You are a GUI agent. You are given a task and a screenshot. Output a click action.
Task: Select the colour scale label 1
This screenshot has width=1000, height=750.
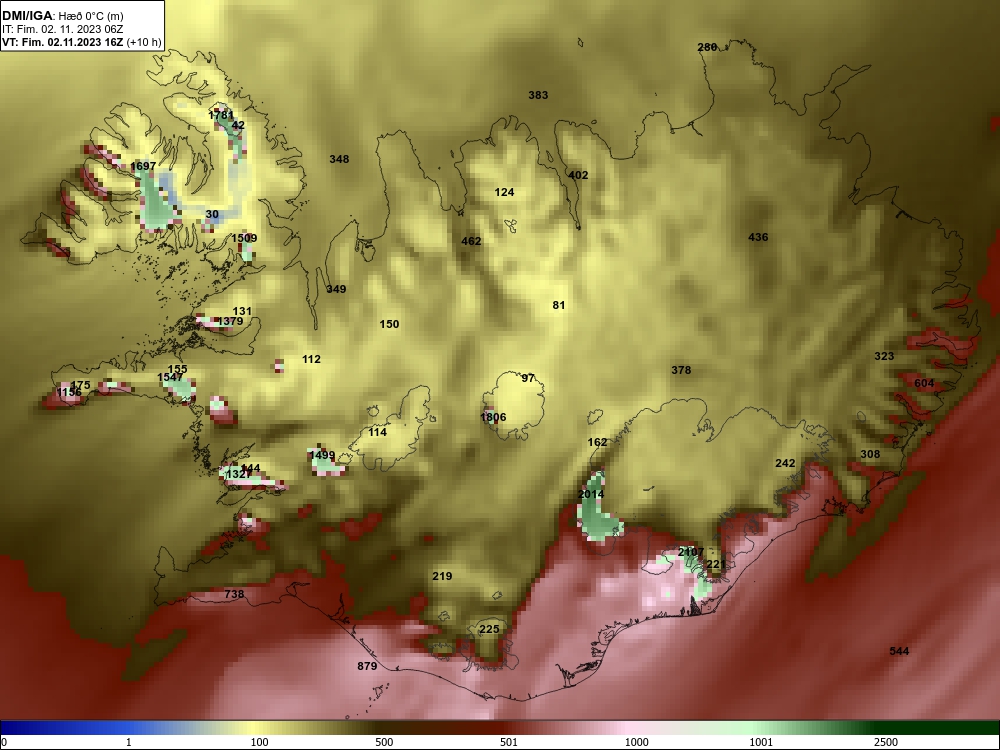coord(129,742)
